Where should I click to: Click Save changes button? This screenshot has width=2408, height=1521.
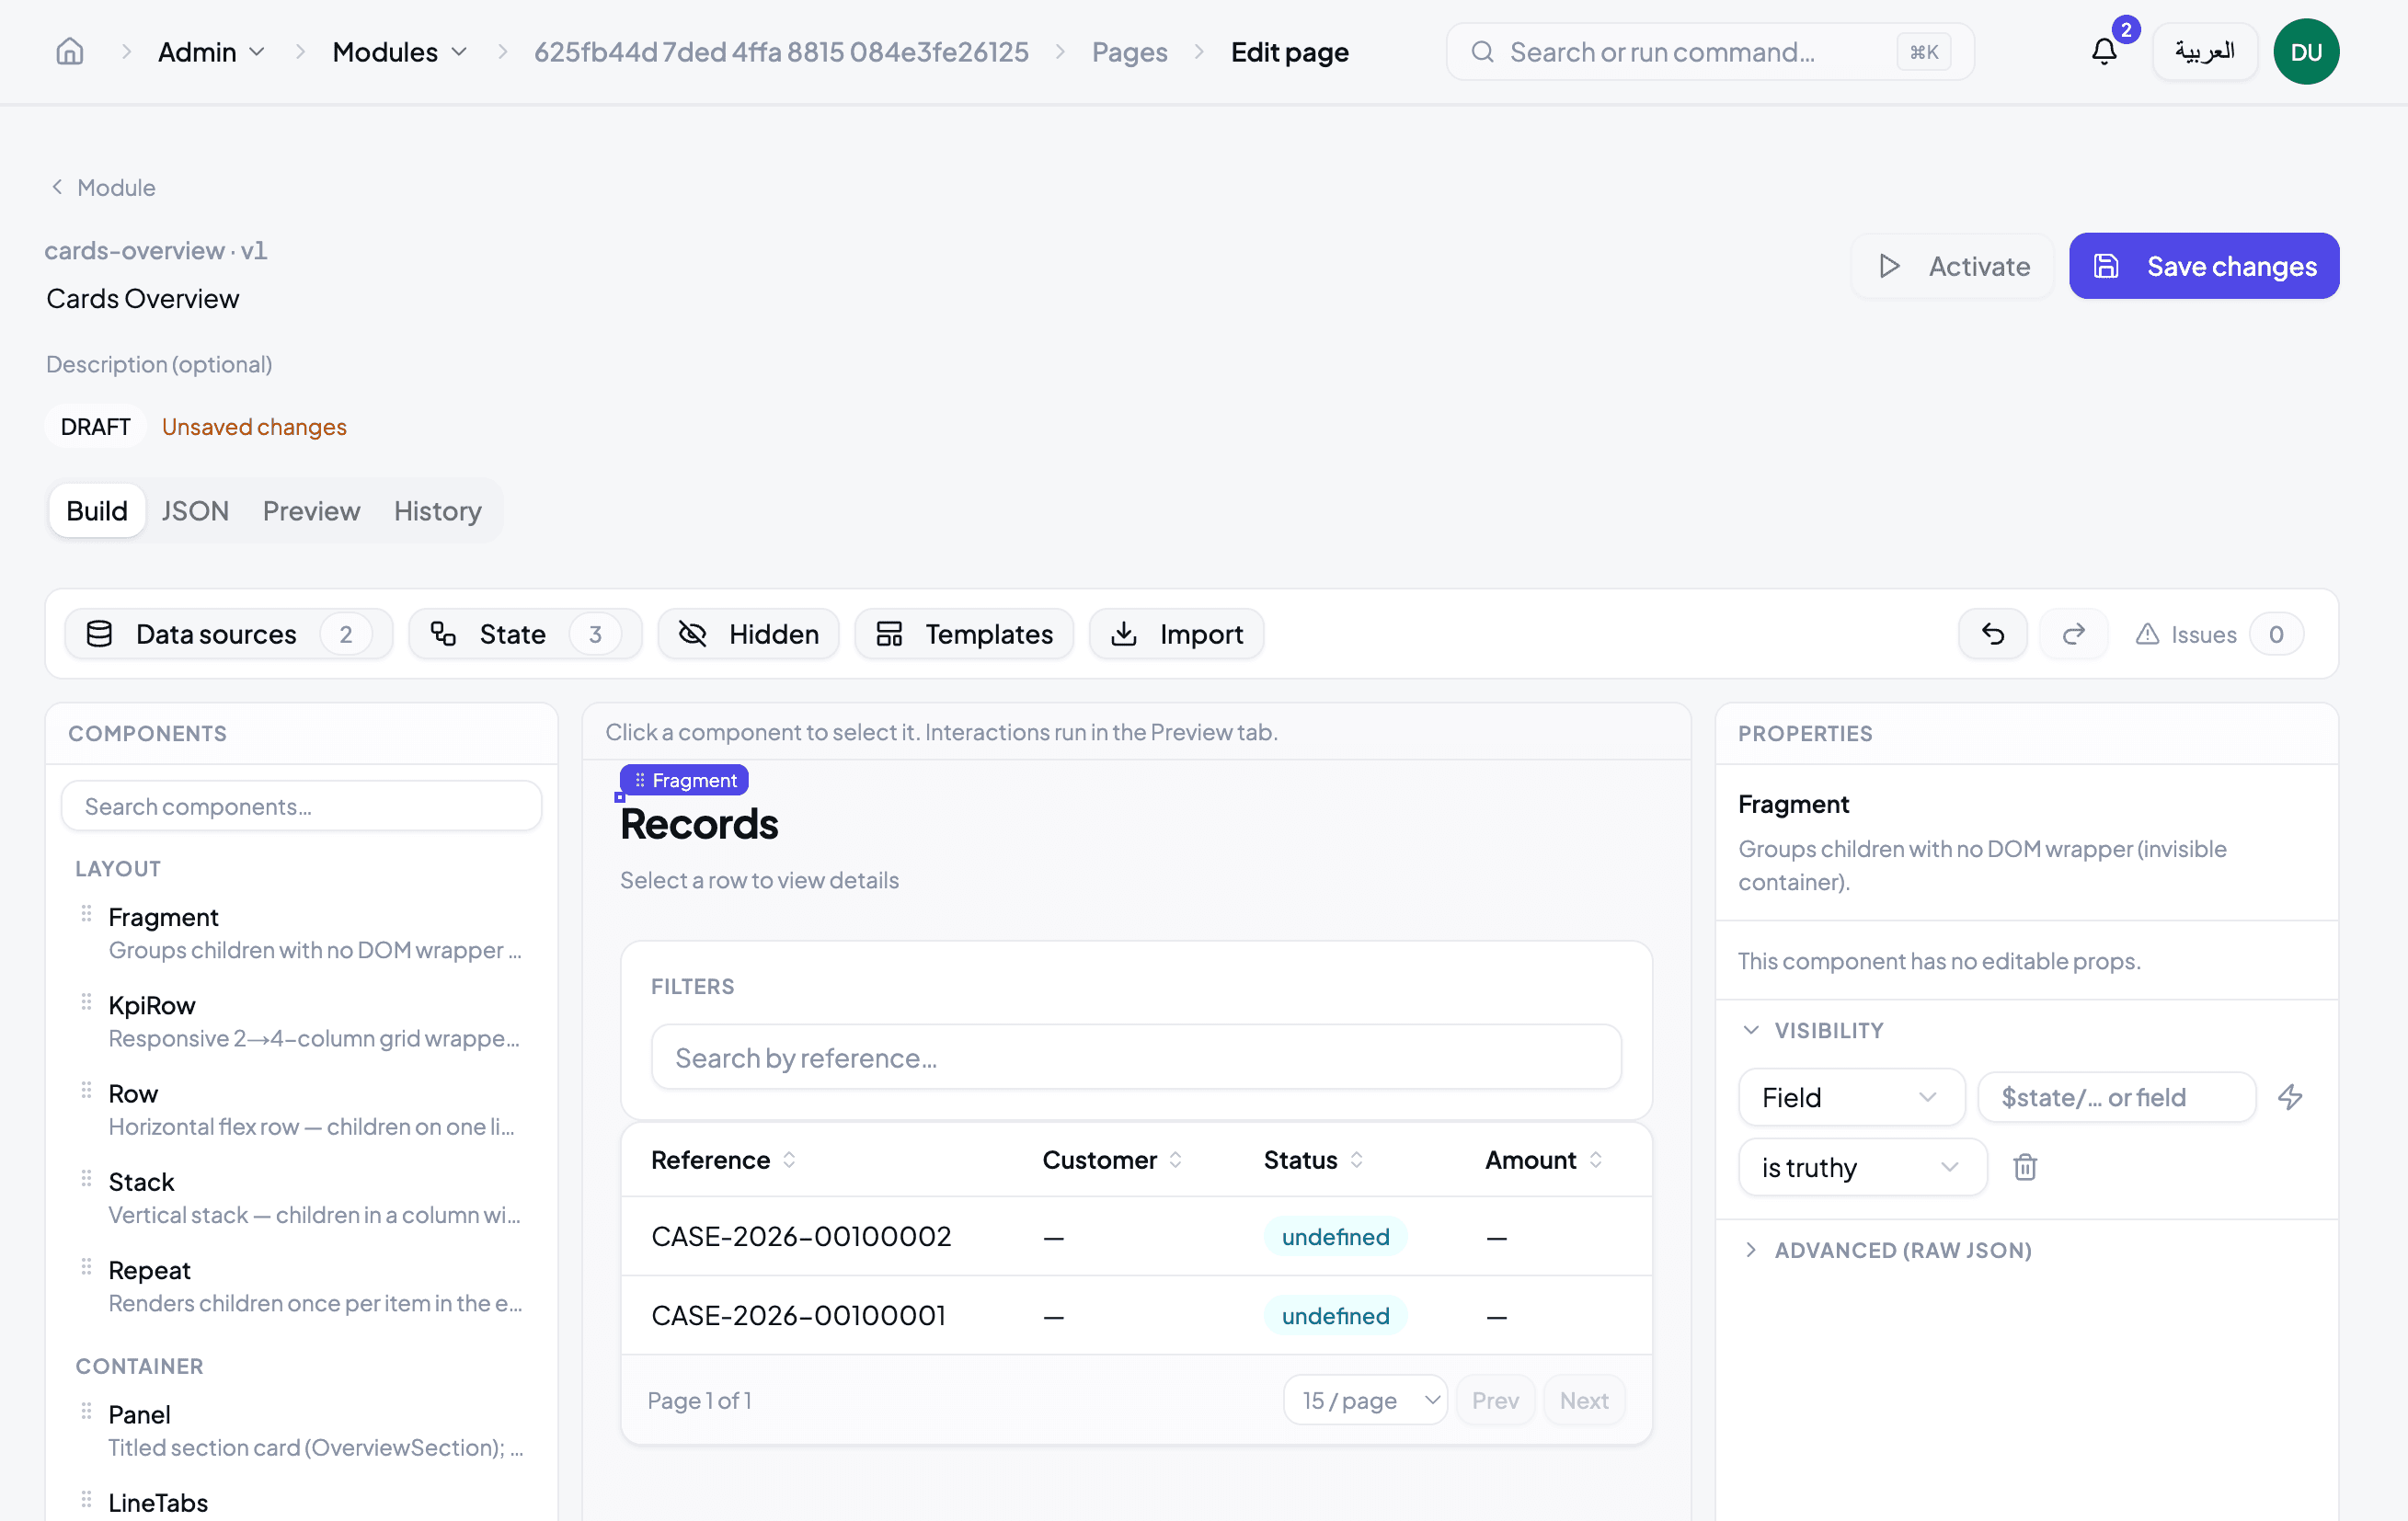[2203, 265]
